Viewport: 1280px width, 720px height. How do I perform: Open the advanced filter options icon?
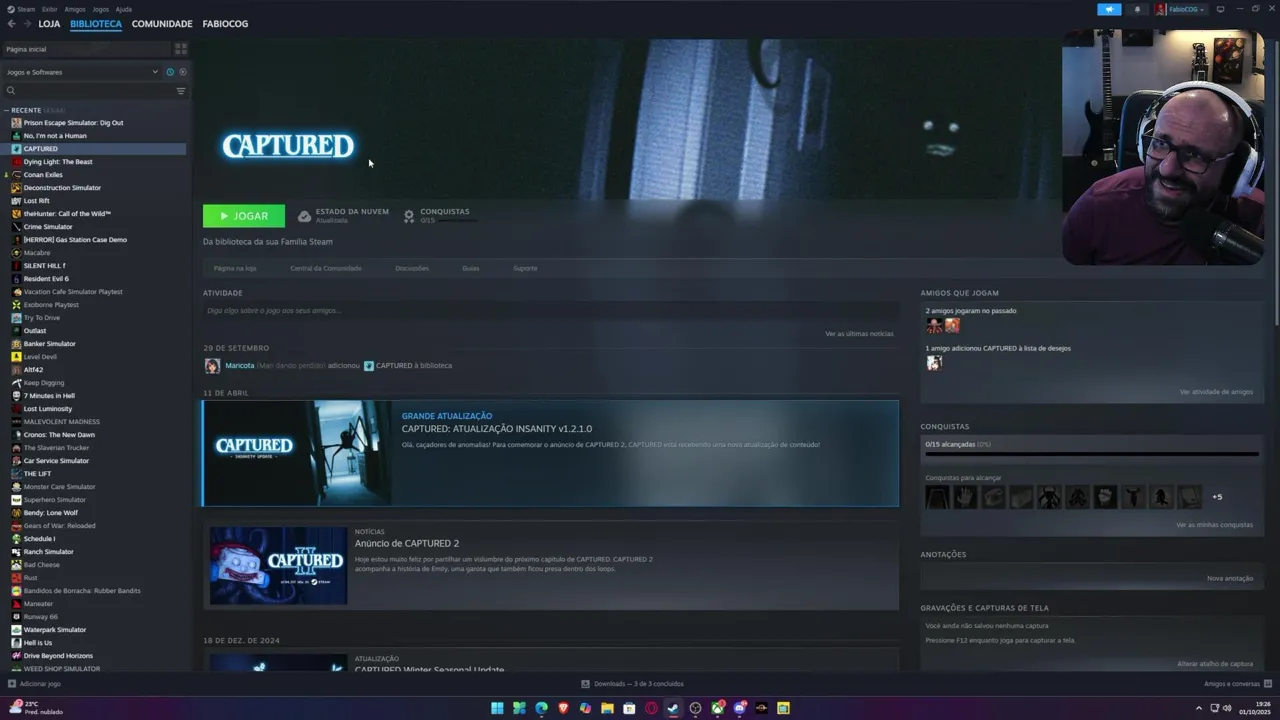pyautogui.click(x=181, y=91)
